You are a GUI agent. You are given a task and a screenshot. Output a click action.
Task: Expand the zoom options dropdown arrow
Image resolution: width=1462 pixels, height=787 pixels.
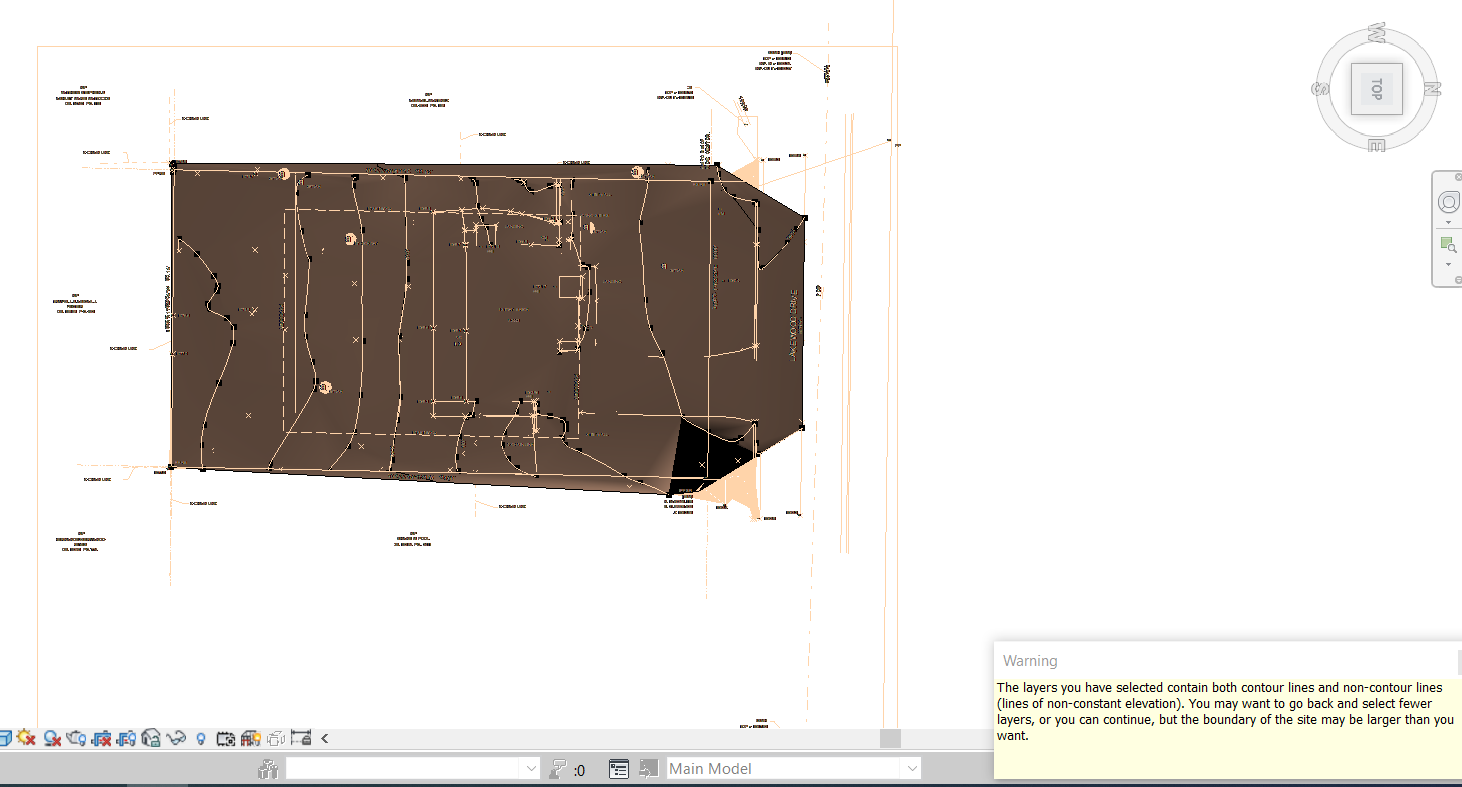tap(1448, 264)
